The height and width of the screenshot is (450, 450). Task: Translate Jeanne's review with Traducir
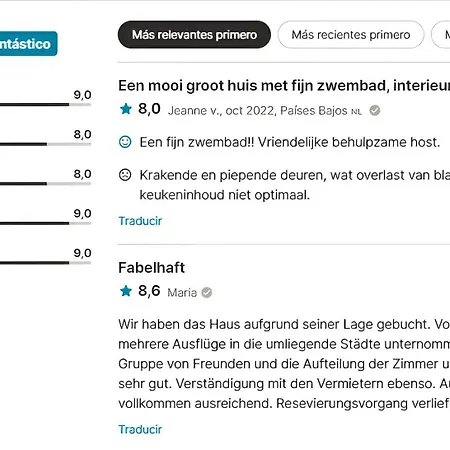point(140,221)
